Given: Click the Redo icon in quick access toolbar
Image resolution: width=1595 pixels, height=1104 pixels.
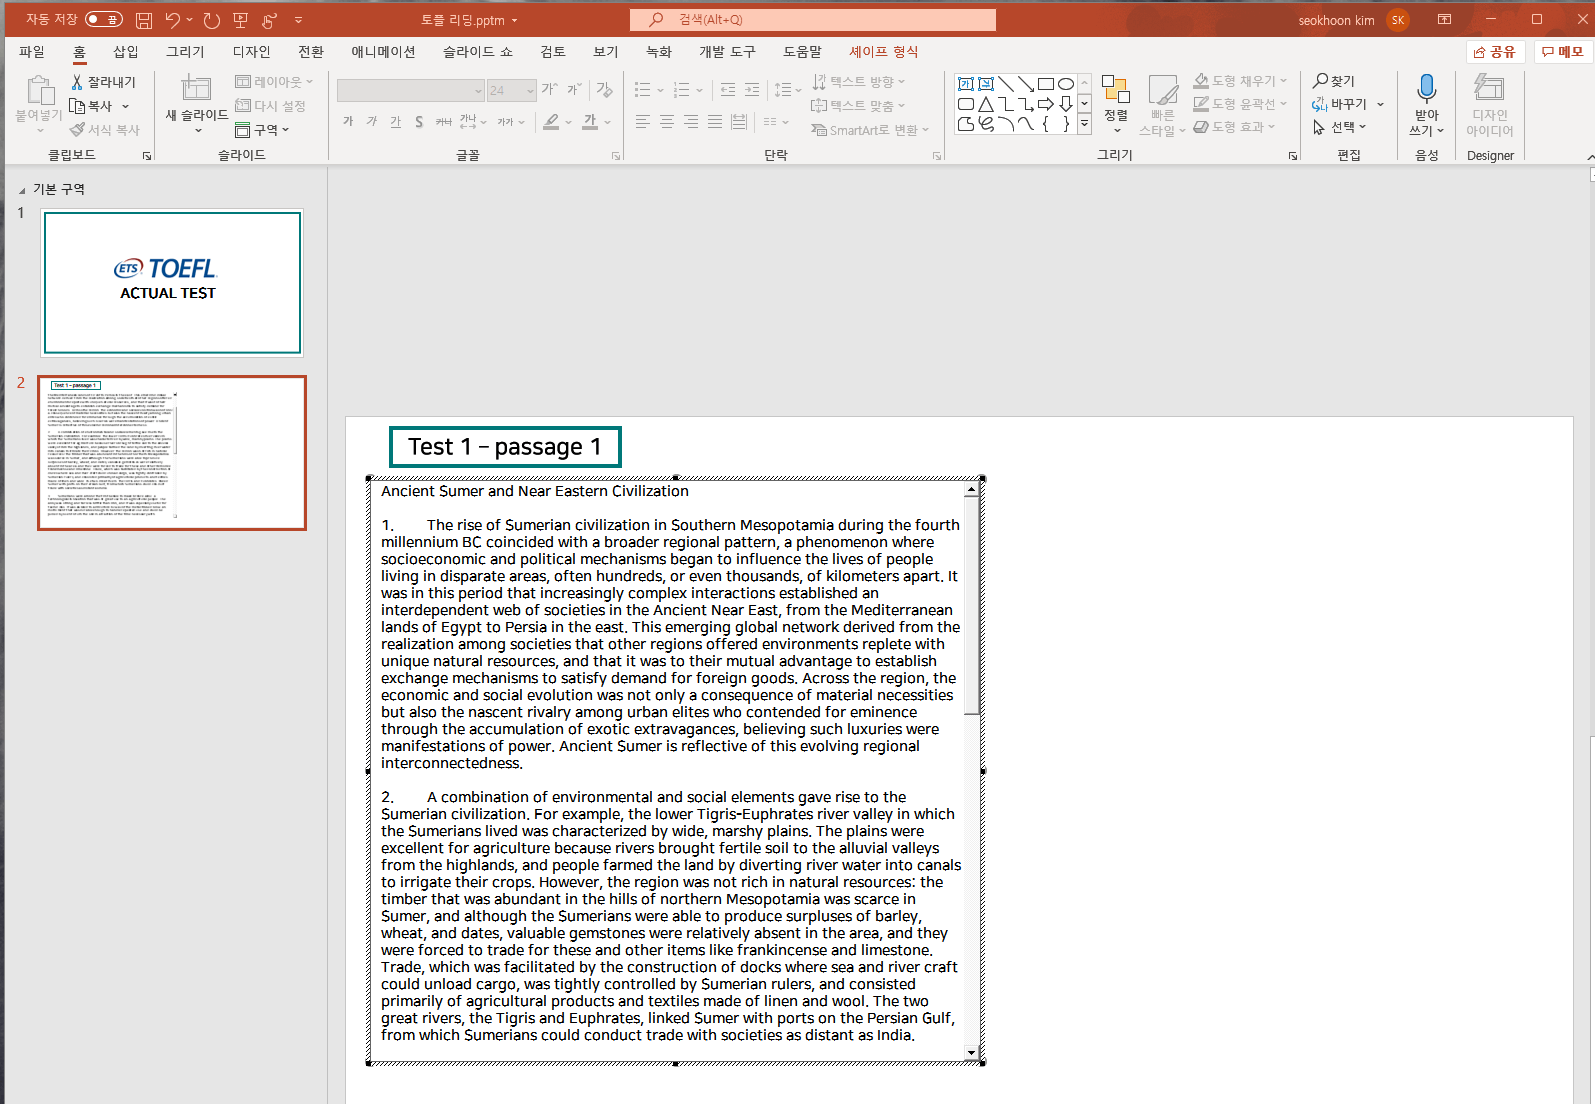Looking at the screenshot, I should coord(212,20).
